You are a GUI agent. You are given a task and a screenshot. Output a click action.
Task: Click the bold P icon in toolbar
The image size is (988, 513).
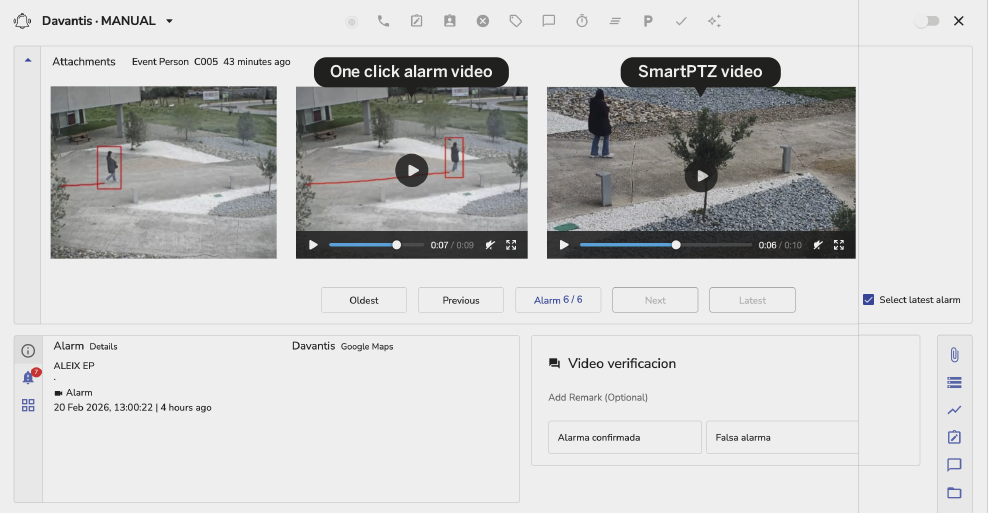click(x=648, y=21)
